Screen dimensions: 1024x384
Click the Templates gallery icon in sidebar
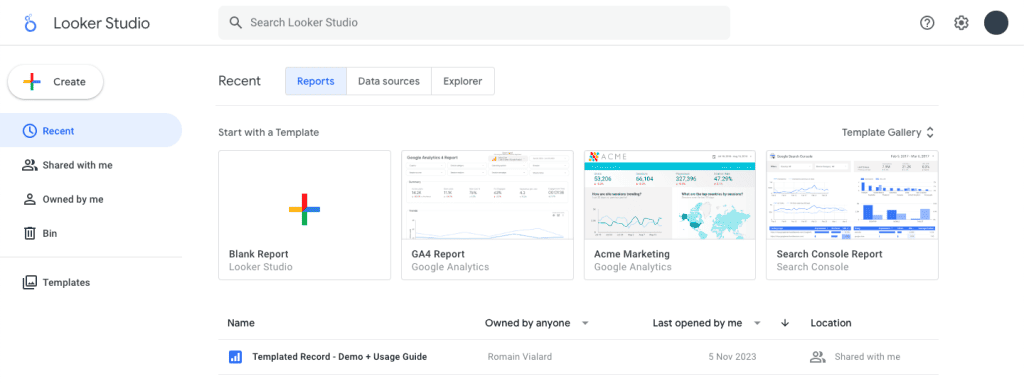pyautogui.click(x=29, y=283)
